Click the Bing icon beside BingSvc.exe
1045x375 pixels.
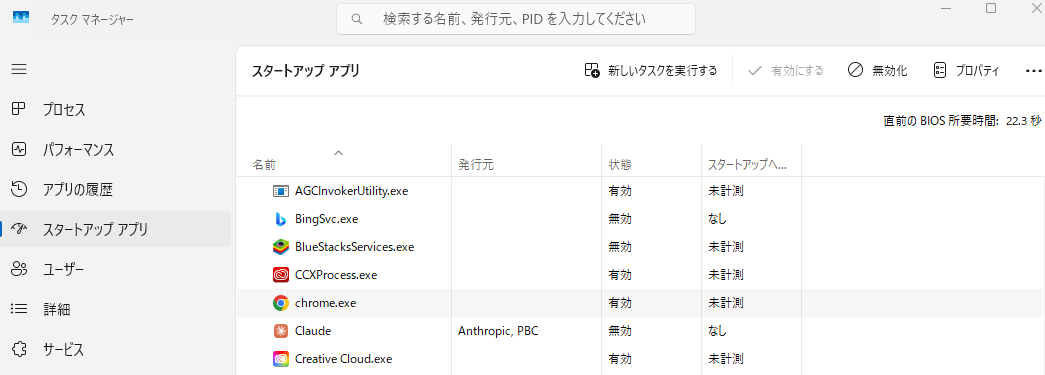281,218
